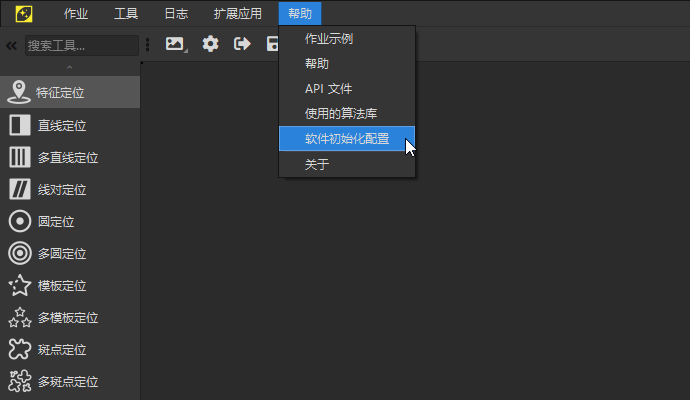Click the export arrow icon in toolbar

[x=242, y=44]
